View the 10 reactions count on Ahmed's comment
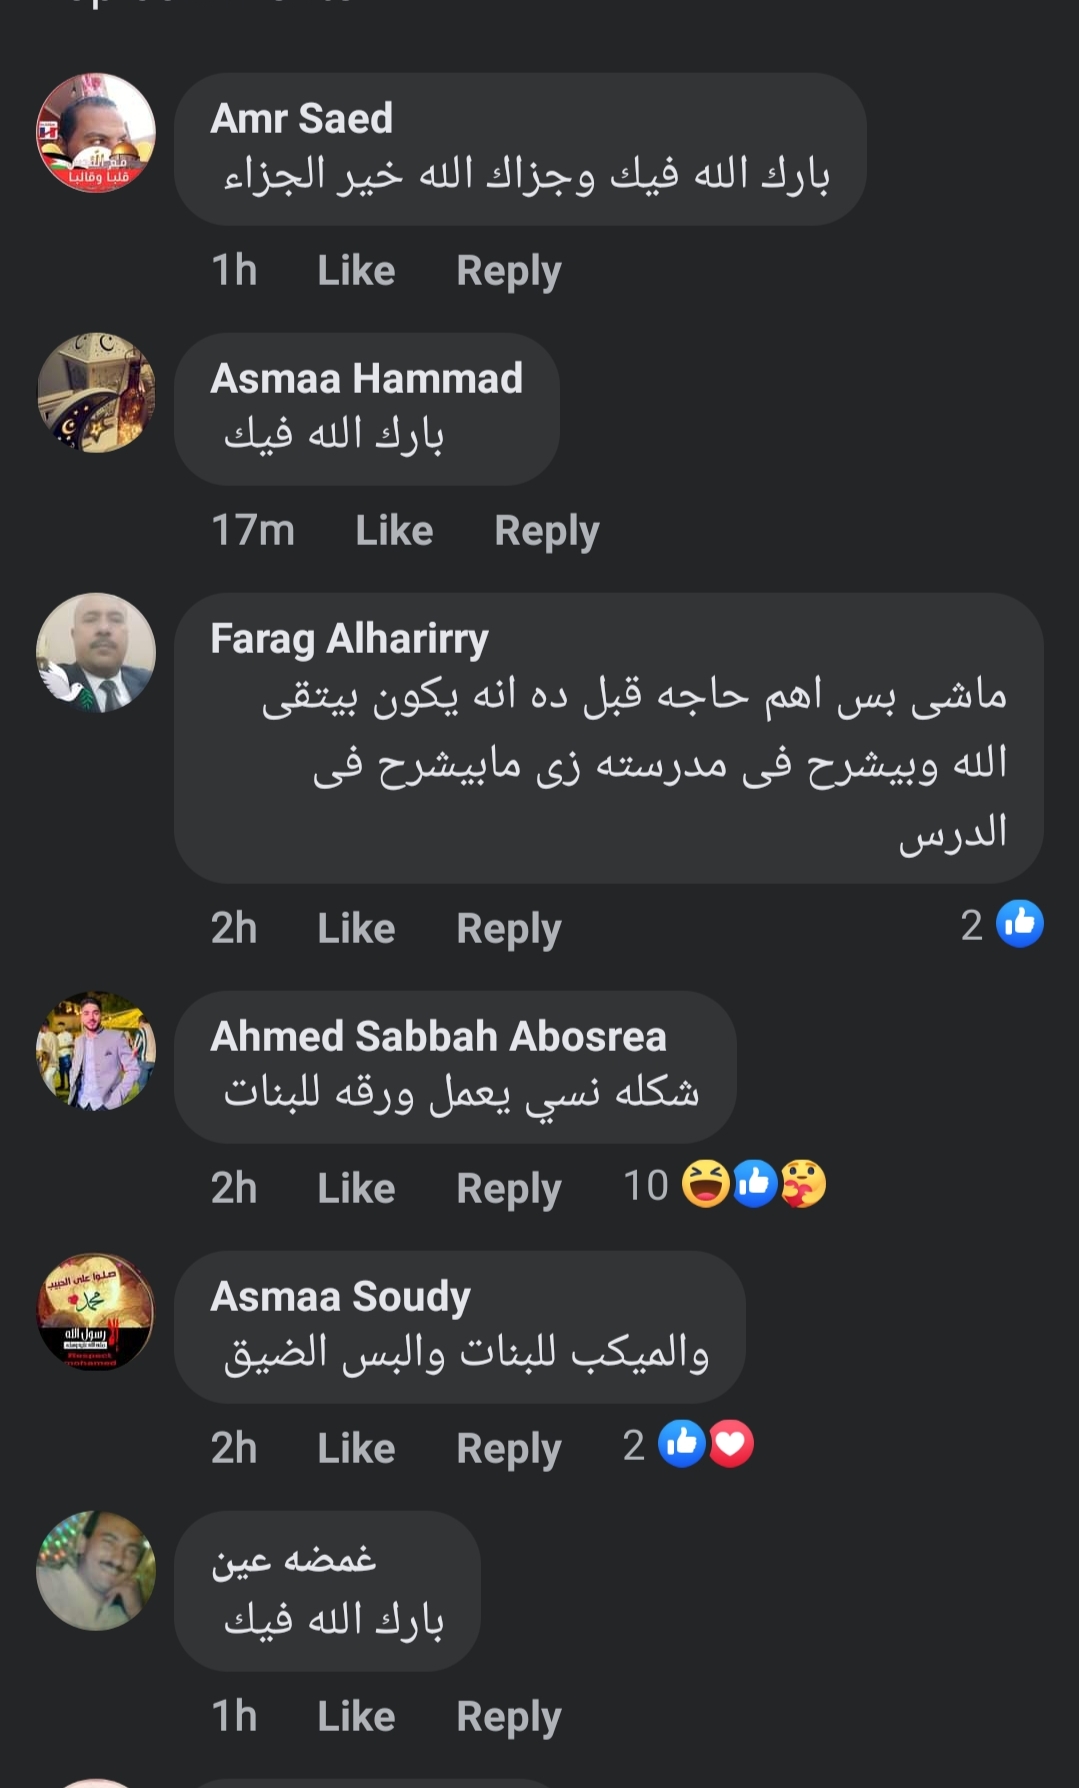1079x1788 pixels. (646, 1186)
